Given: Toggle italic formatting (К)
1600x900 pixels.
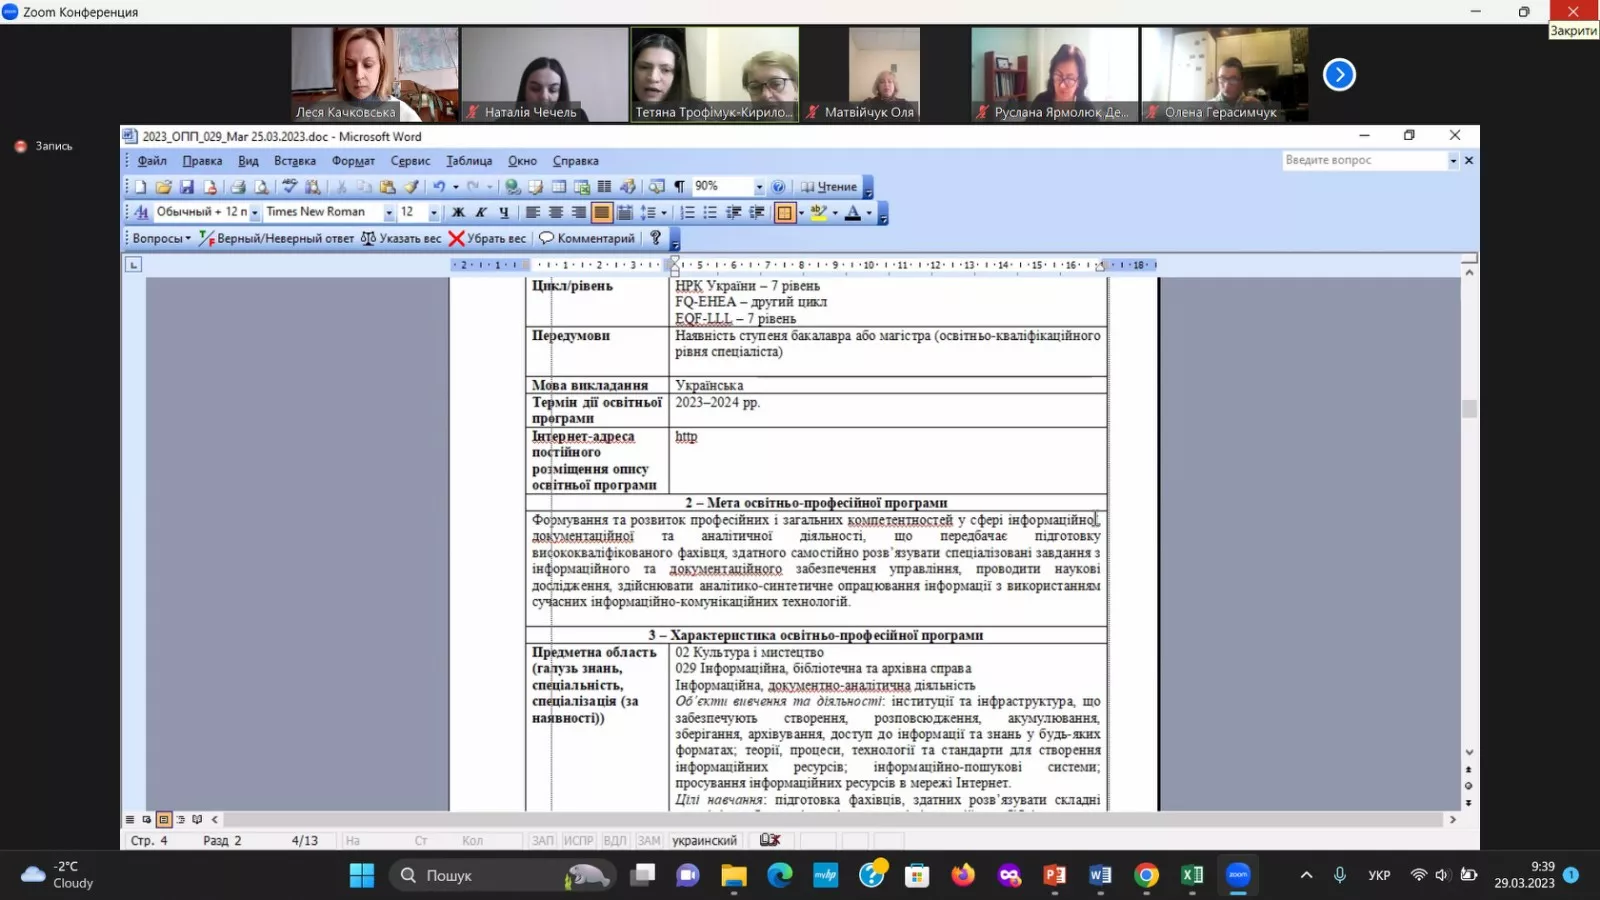Looking at the screenshot, I should [481, 213].
